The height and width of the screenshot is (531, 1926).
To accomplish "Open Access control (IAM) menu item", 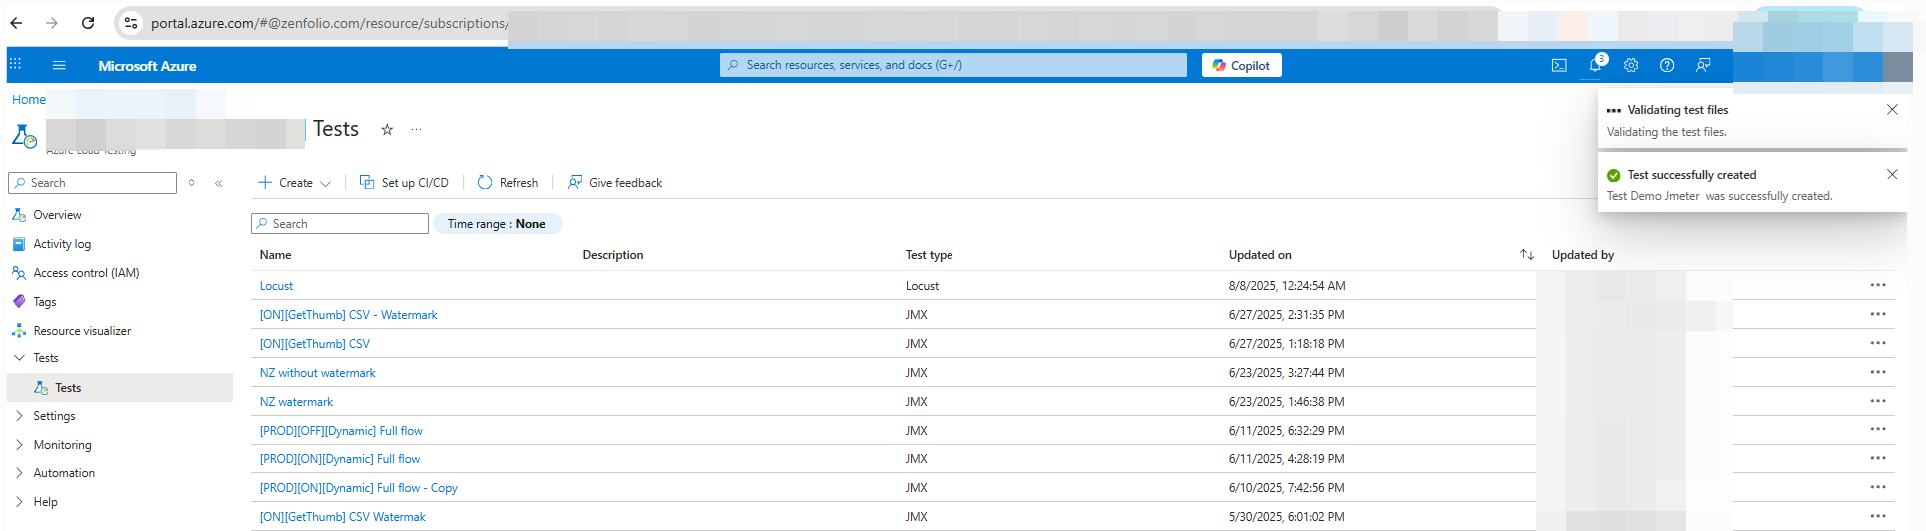I will pos(86,273).
